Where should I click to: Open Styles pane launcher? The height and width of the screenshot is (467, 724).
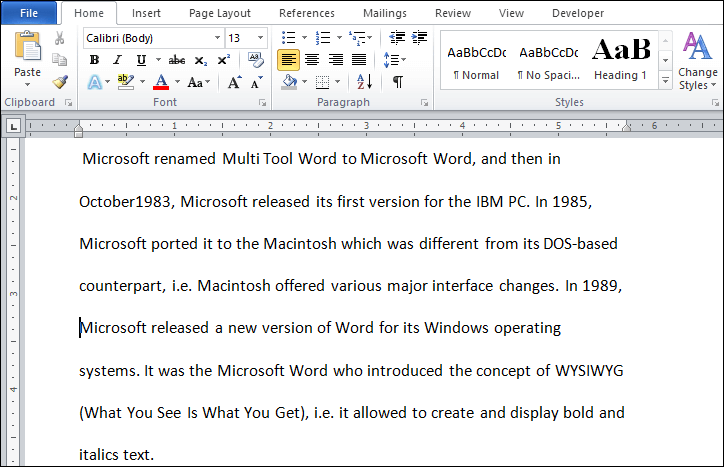715,103
